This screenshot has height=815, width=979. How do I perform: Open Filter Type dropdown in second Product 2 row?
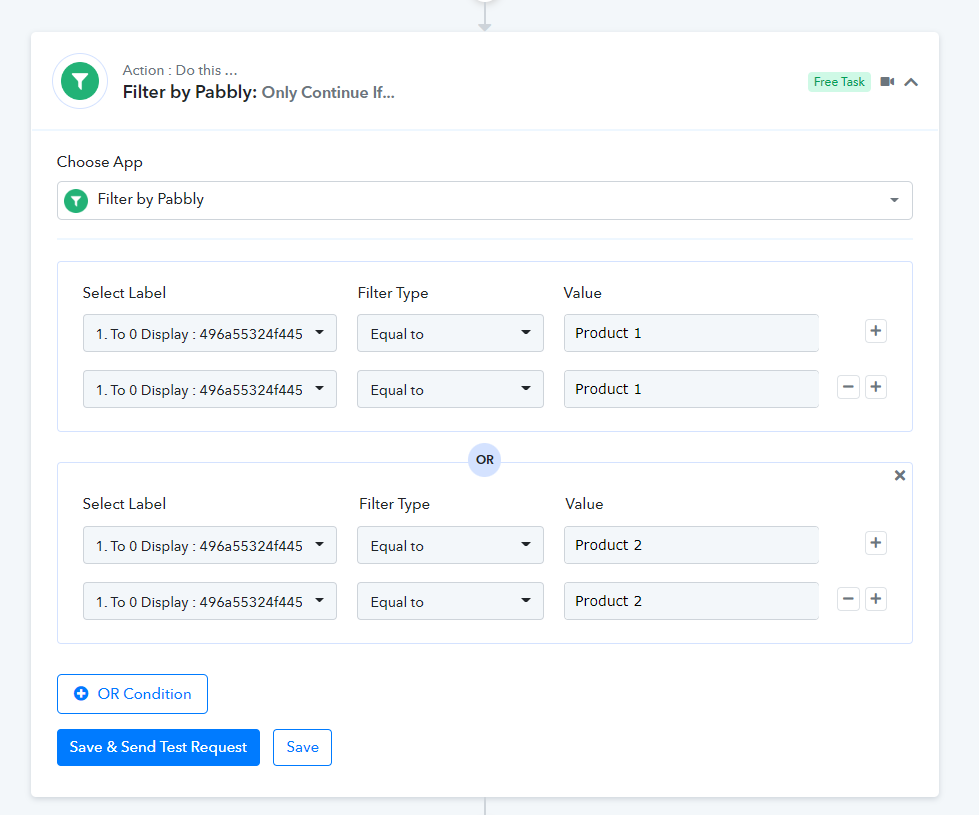pyautogui.click(x=450, y=601)
